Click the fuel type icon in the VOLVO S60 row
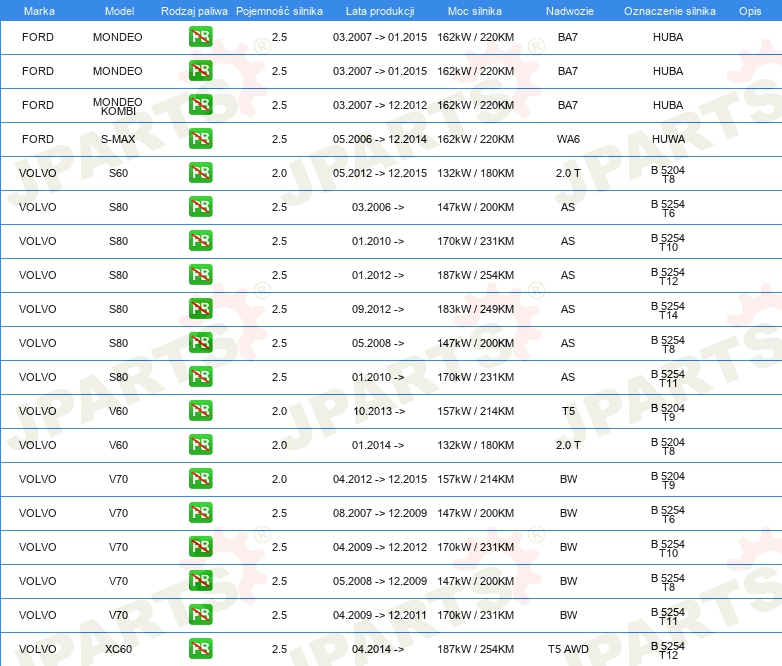The image size is (782, 666). click(200, 173)
